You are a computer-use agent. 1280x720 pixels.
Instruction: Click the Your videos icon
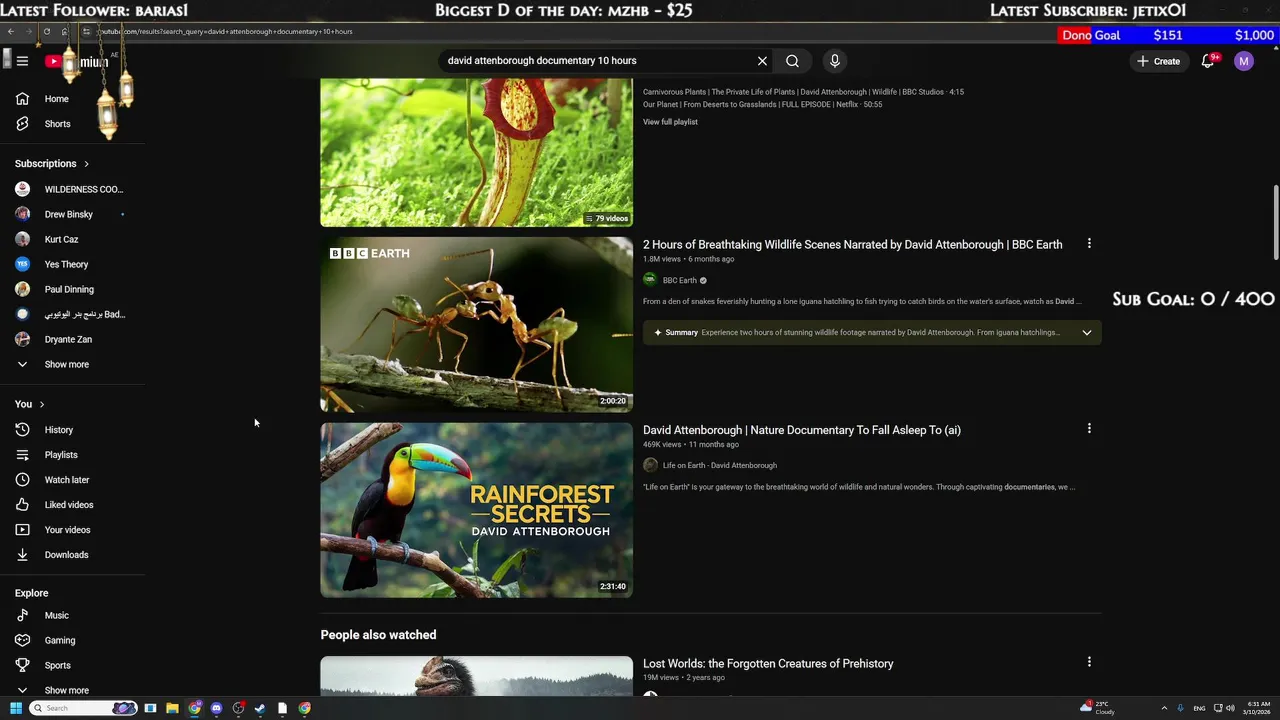[x=22, y=530]
